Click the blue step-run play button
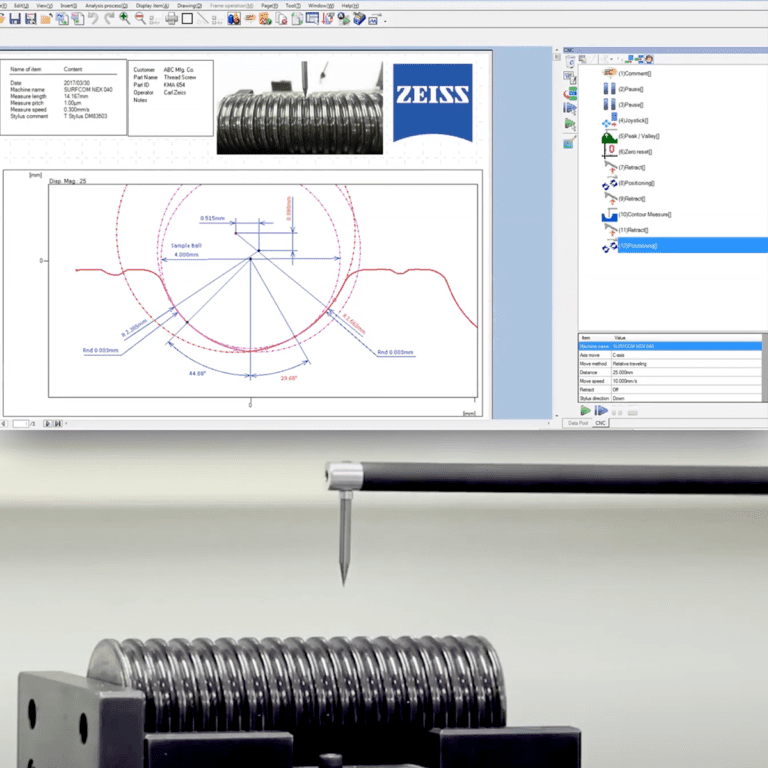The height and width of the screenshot is (768, 768). click(x=601, y=411)
